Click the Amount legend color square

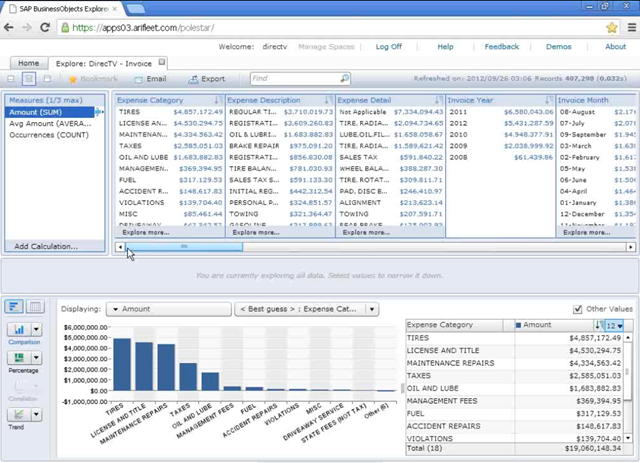tap(518, 325)
